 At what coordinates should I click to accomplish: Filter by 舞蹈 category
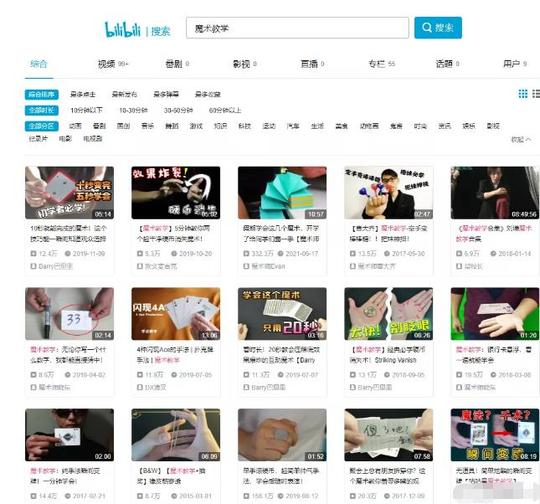click(172, 126)
